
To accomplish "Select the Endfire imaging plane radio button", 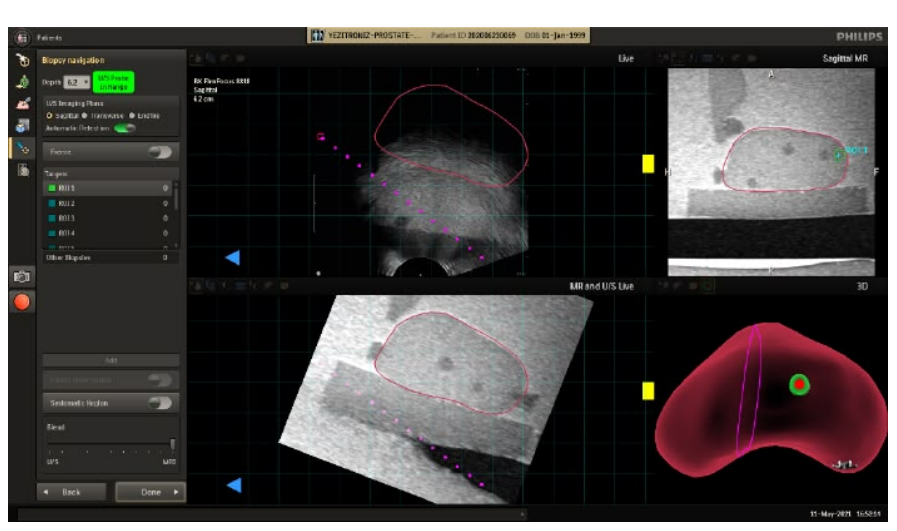I will [x=132, y=116].
